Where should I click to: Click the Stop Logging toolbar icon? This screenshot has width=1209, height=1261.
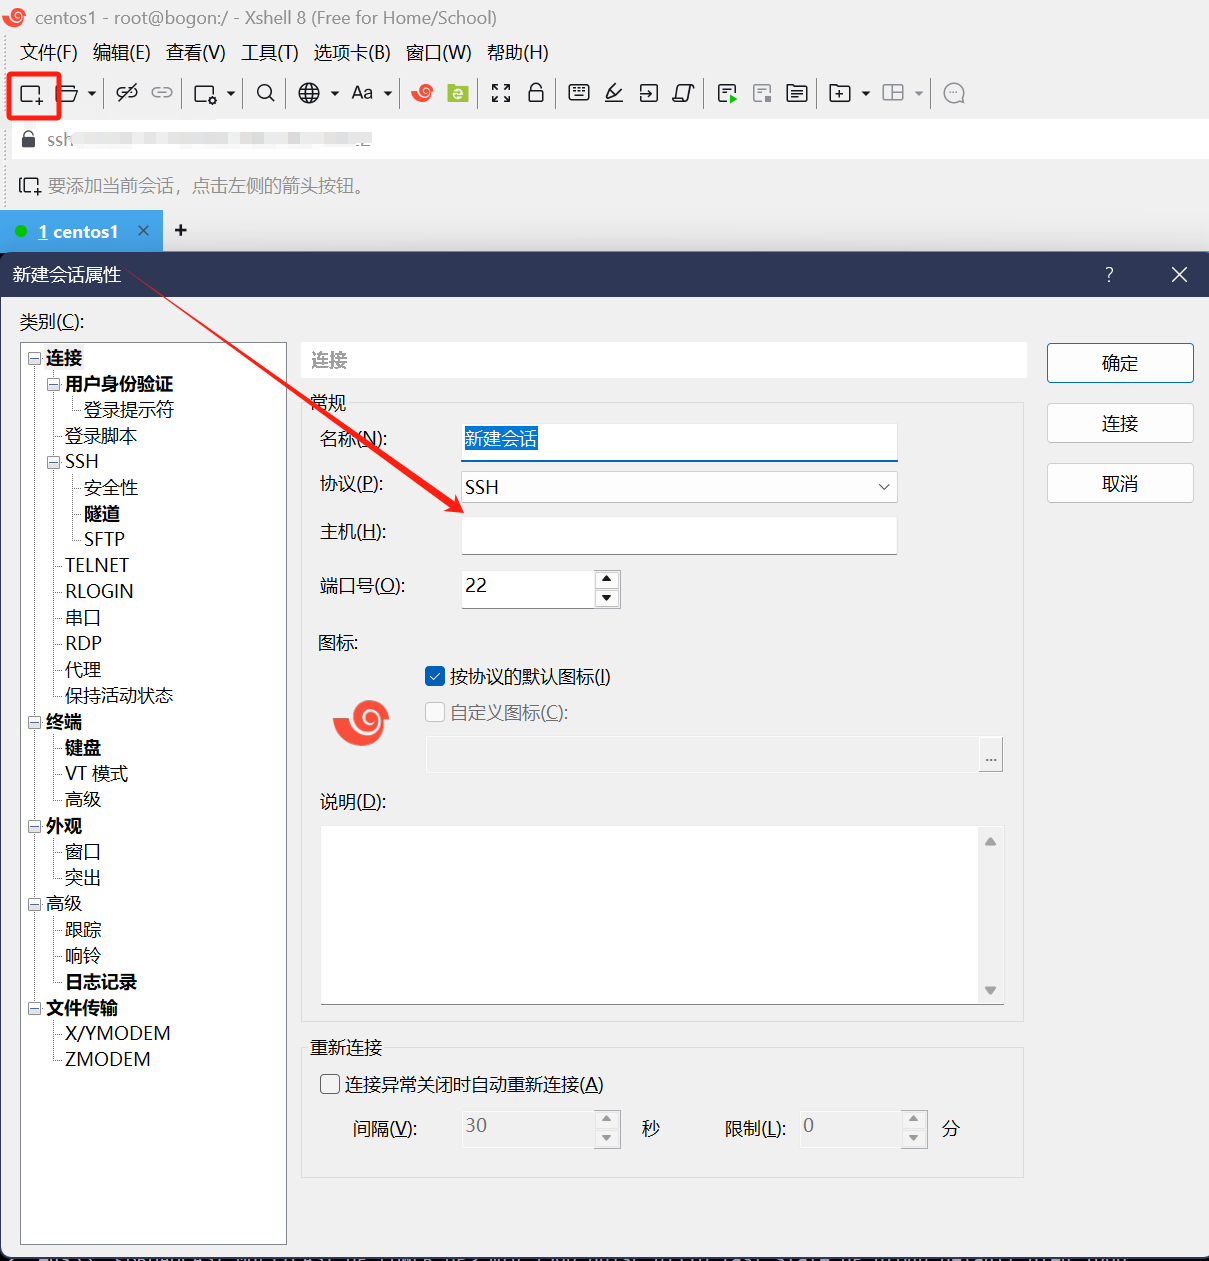tap(762, 93)
